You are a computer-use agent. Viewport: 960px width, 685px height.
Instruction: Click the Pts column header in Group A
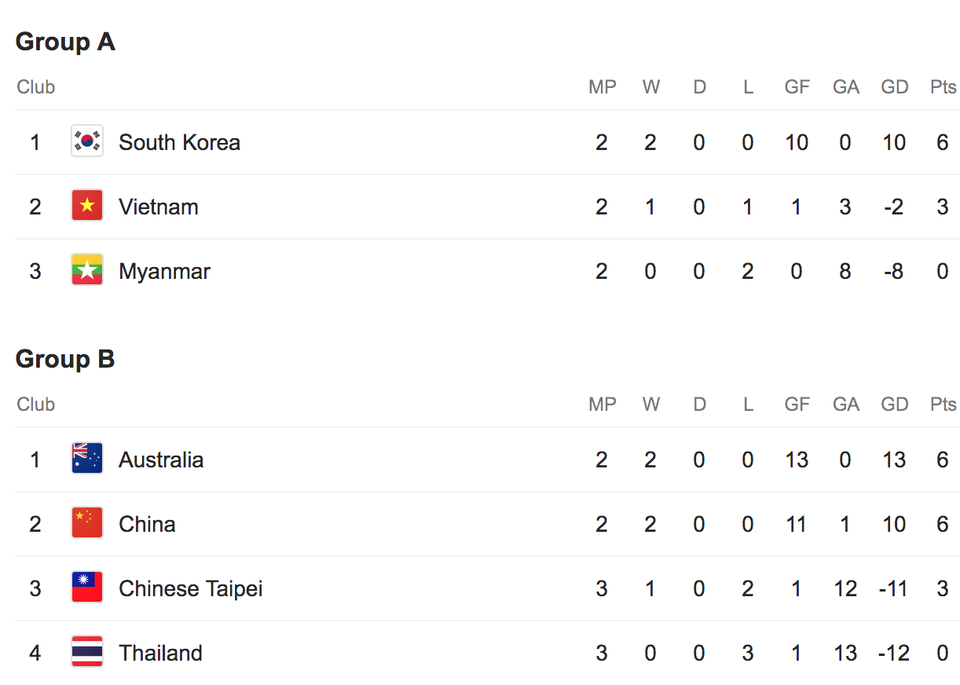(943, 87)
